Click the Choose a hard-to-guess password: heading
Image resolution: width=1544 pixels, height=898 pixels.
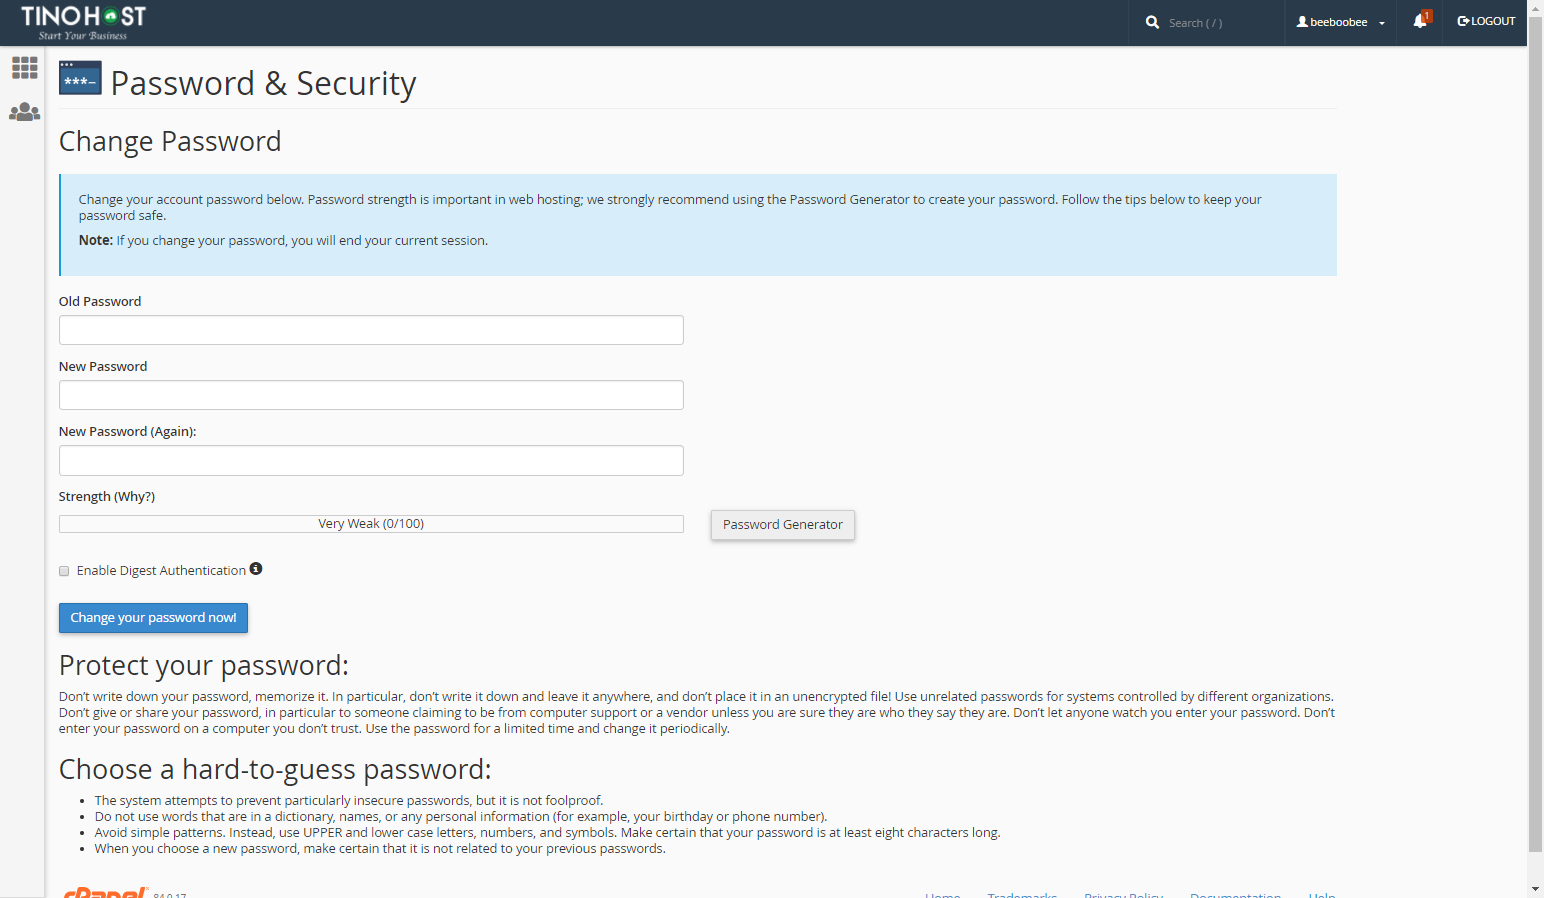275,769
